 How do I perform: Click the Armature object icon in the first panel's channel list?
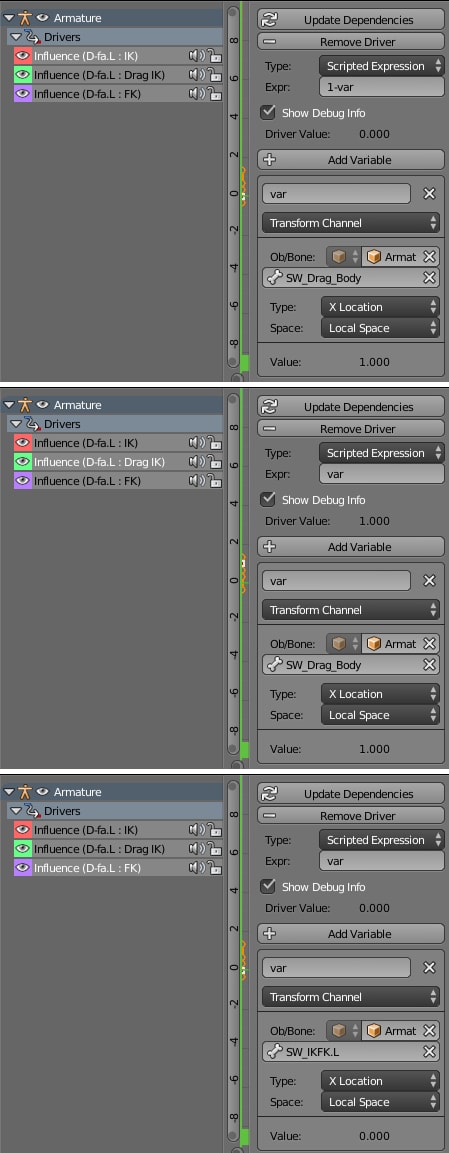[26, 18]
